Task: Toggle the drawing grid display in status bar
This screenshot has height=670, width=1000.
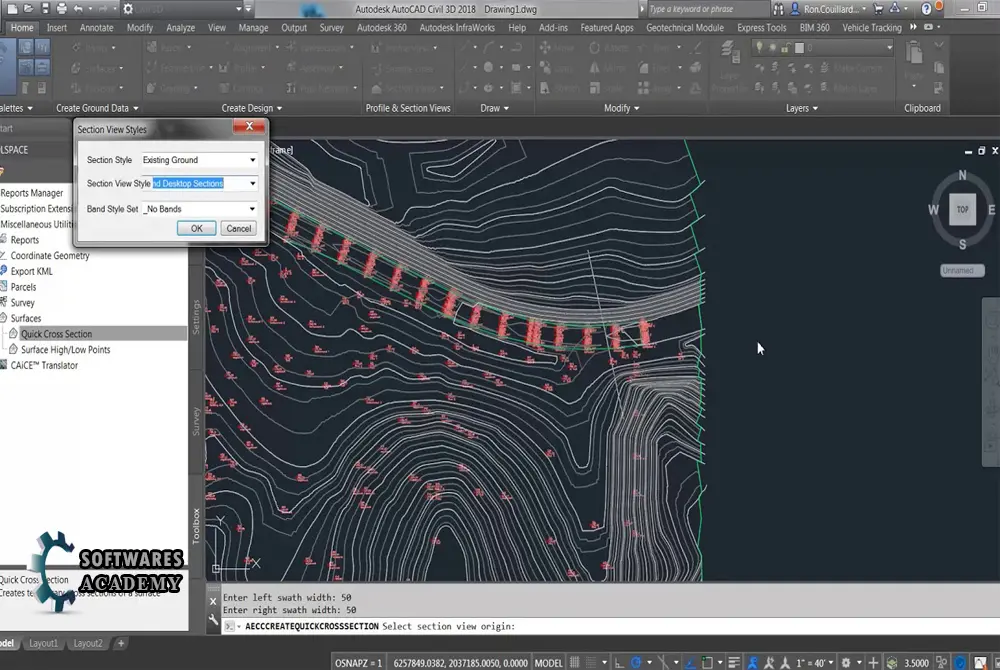Action: point(575,663)
